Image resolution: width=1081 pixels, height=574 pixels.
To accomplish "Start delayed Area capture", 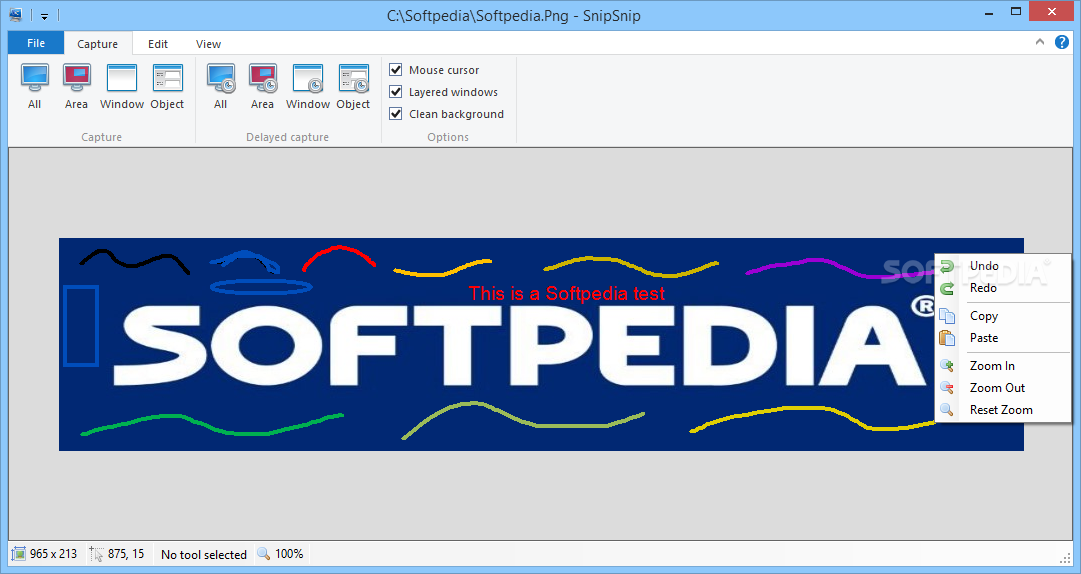I will pos(263,86).
